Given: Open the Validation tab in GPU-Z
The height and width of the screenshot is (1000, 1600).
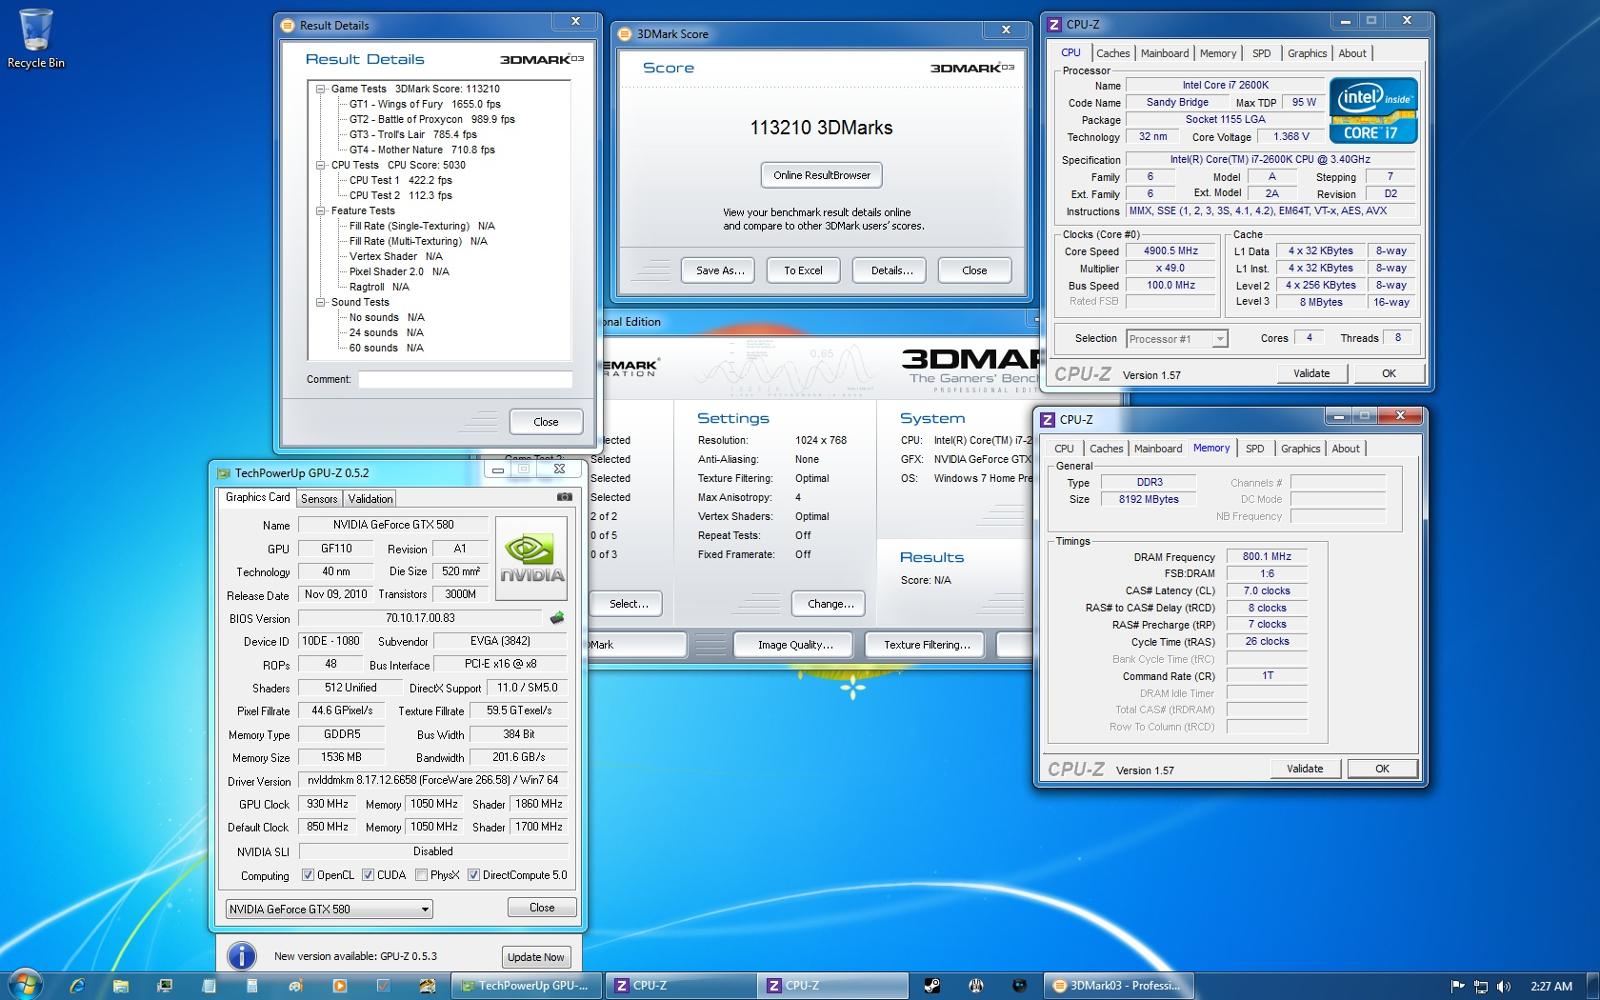Looking at the screenshot, I should pyautogui.click(x=370, y=499).
